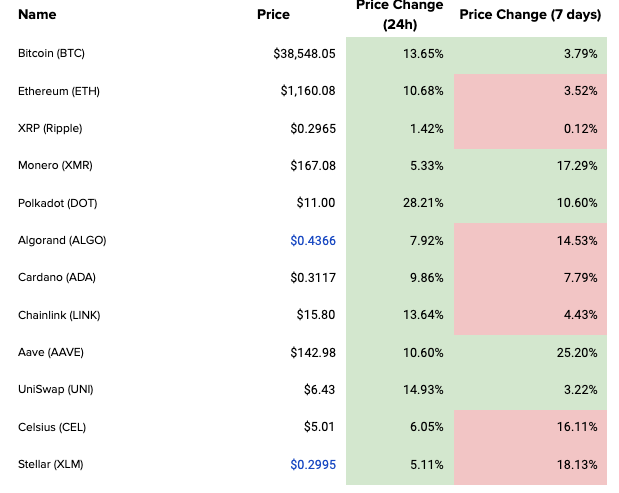
Task: Click the XRP (Ripple) name cell
Action: click(50, 128)
